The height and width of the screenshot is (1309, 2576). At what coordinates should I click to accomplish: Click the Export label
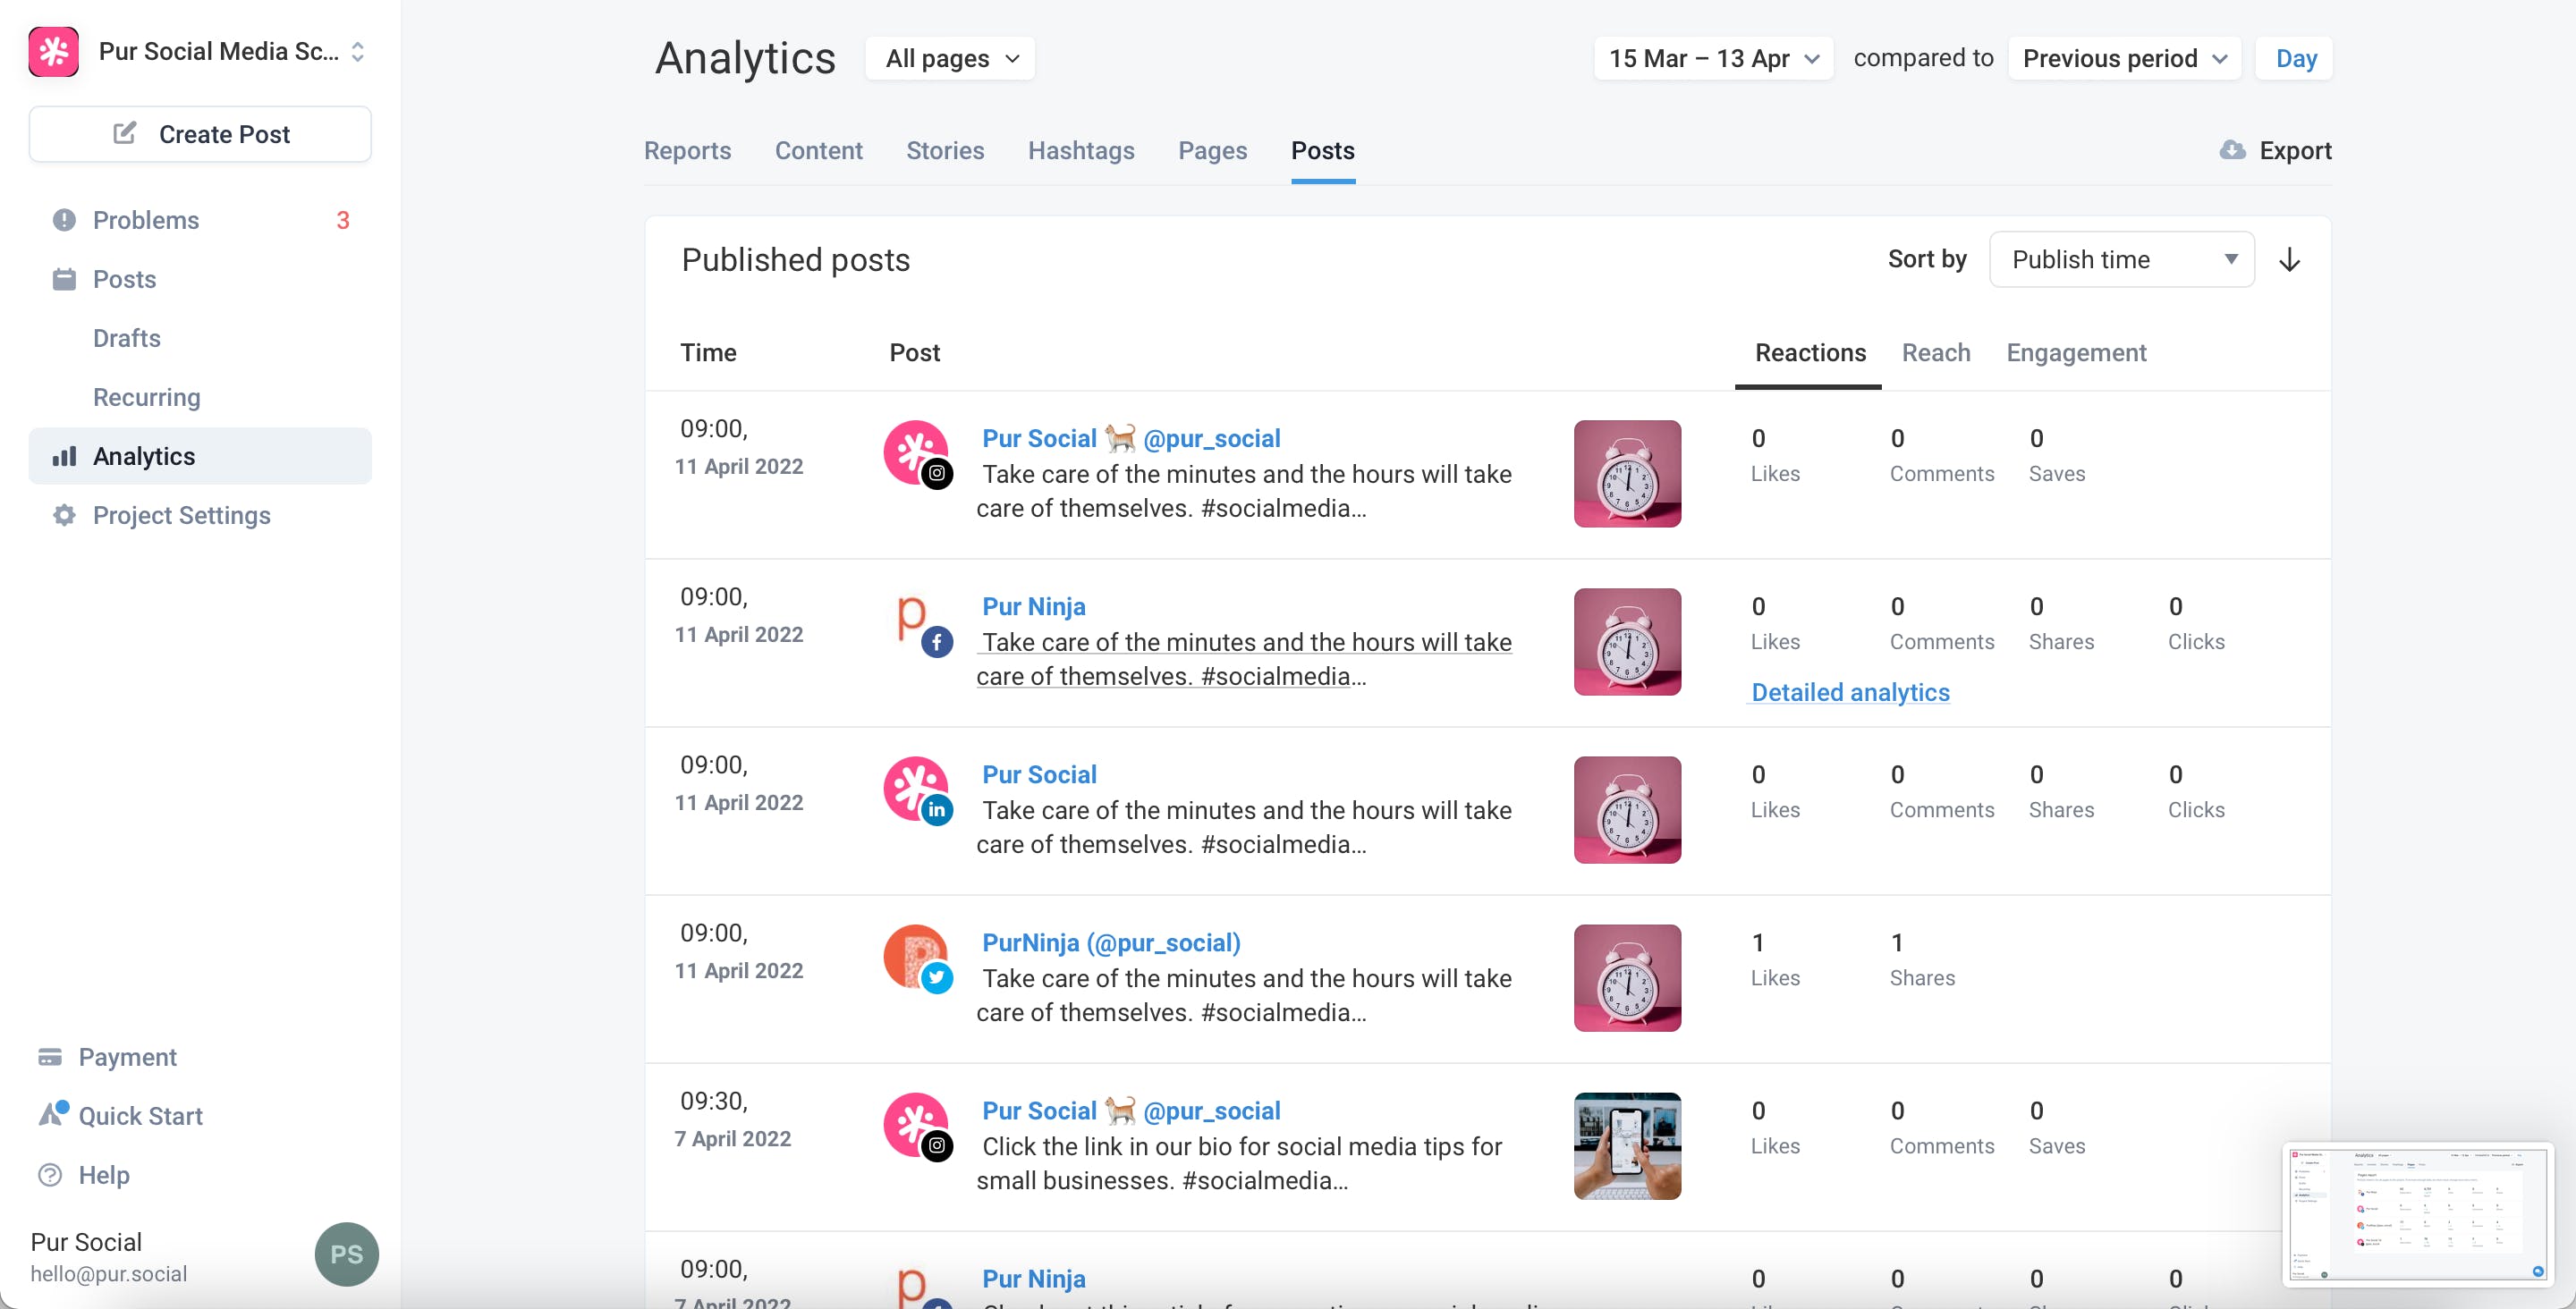(x=2296, y=150)
